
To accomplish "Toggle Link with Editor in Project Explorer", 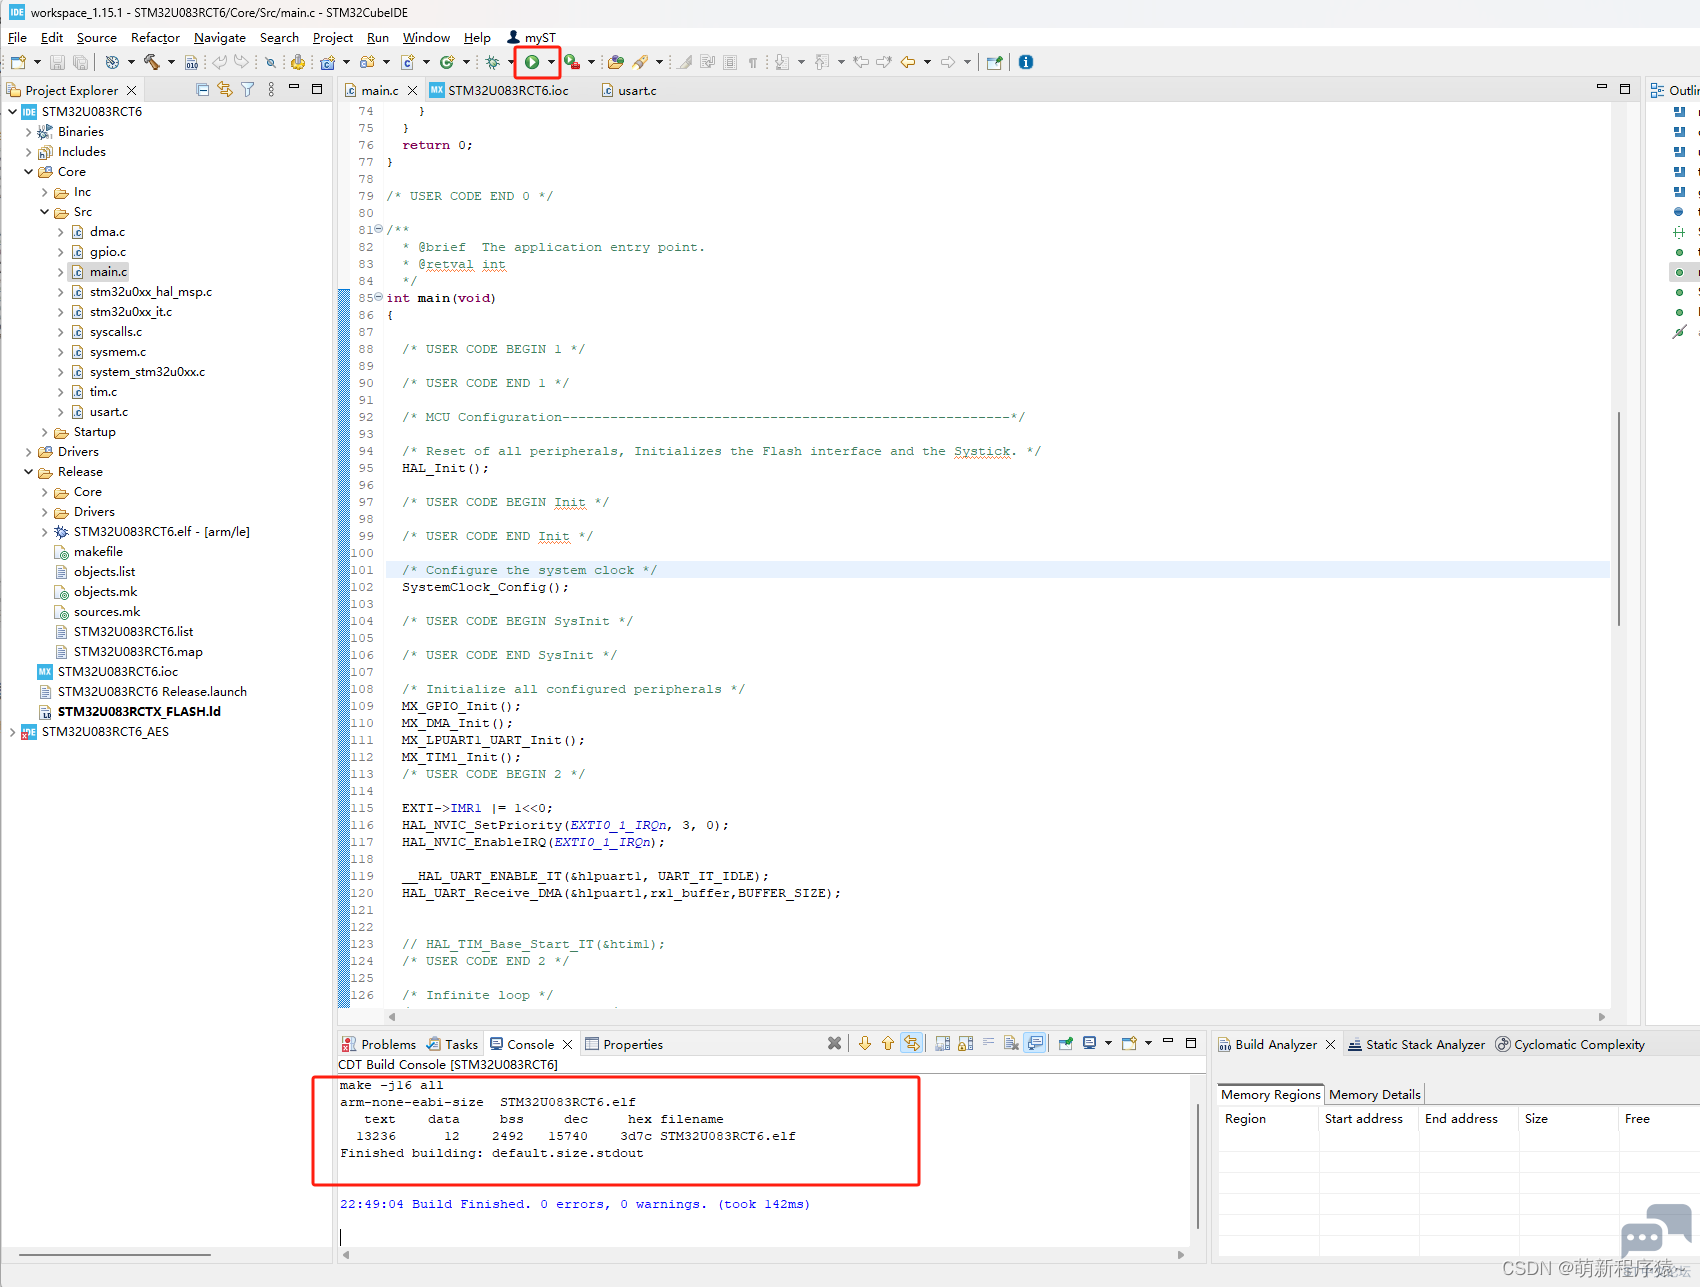I will coord(225,90).
